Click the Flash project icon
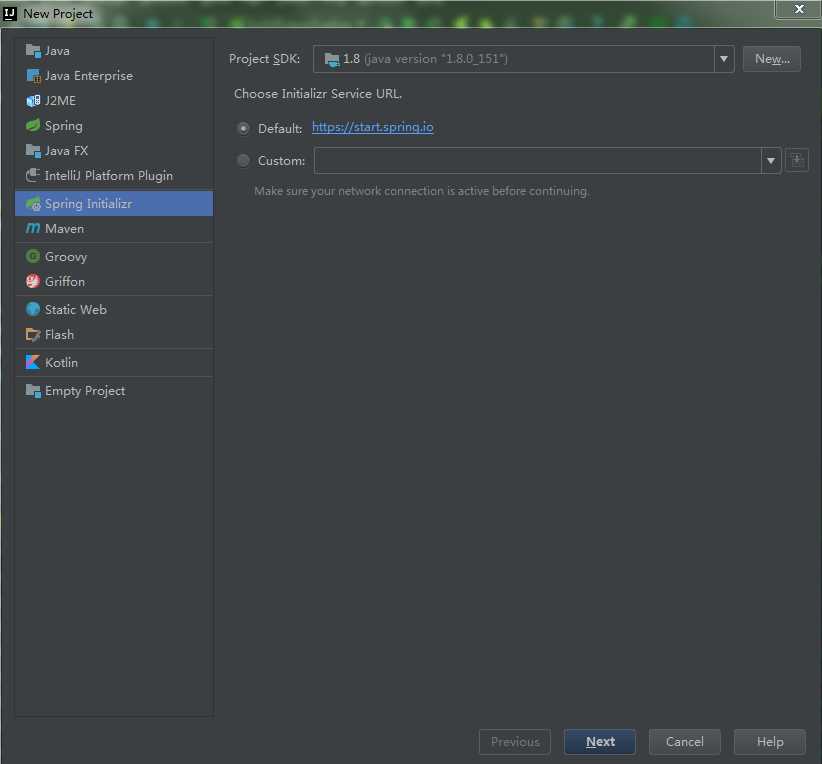This screenshot has width=822, height=764. coord(33,335)
